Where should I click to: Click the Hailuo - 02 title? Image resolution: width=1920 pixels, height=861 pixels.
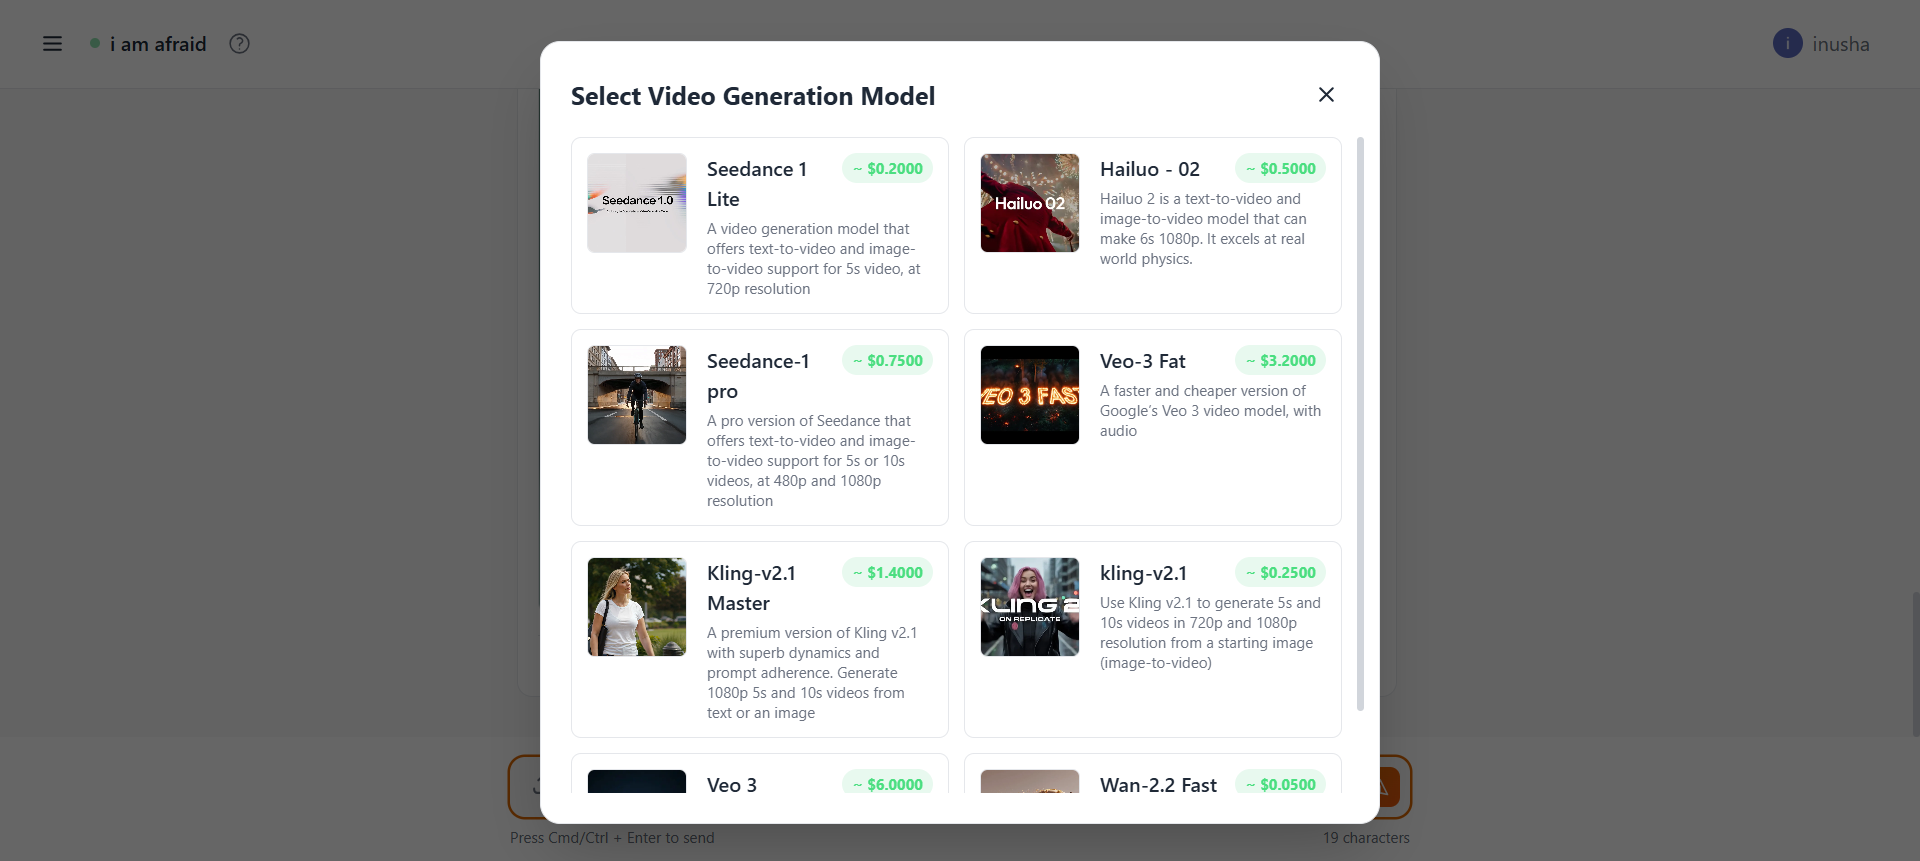pyautogui.click(x=1150, y=169)
